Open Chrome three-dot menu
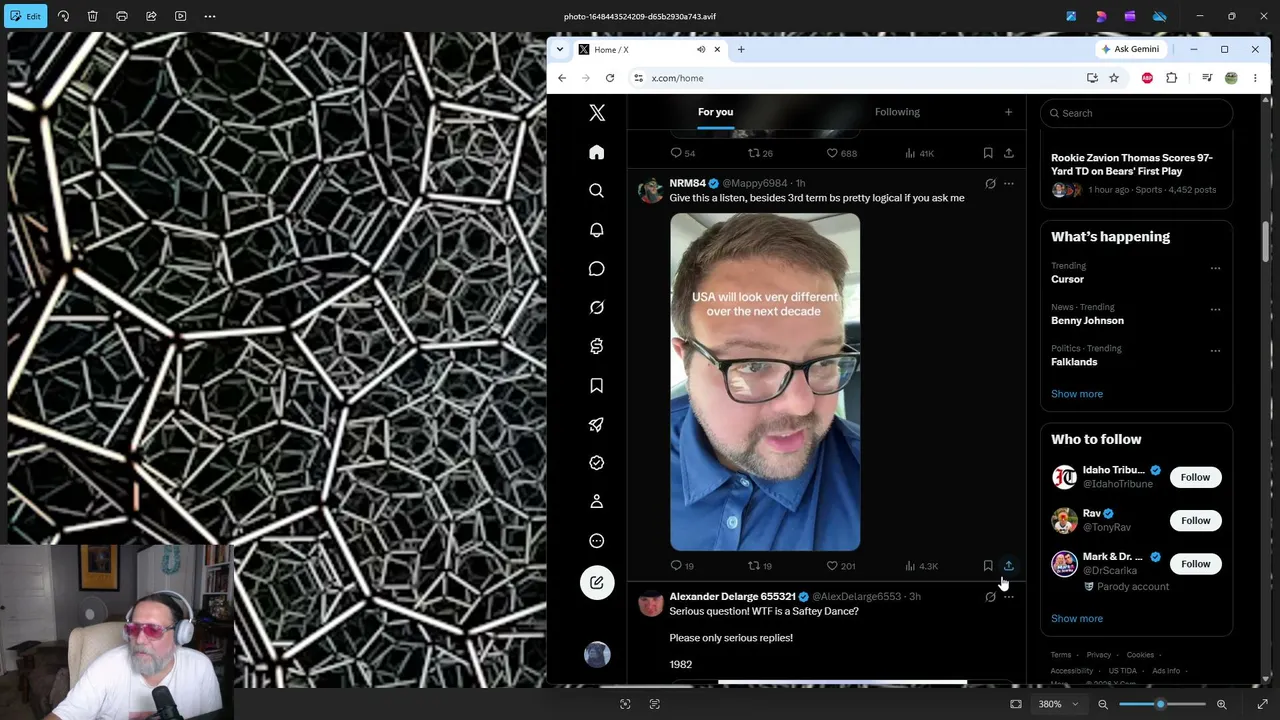 pos(1255,78)
